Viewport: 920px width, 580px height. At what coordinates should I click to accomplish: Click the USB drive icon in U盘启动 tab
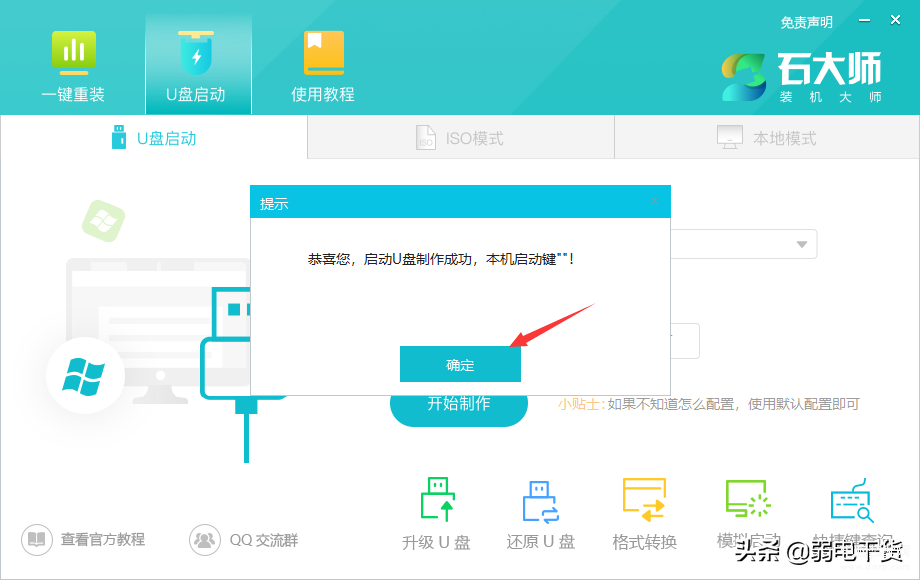click(x=119, y=137)
